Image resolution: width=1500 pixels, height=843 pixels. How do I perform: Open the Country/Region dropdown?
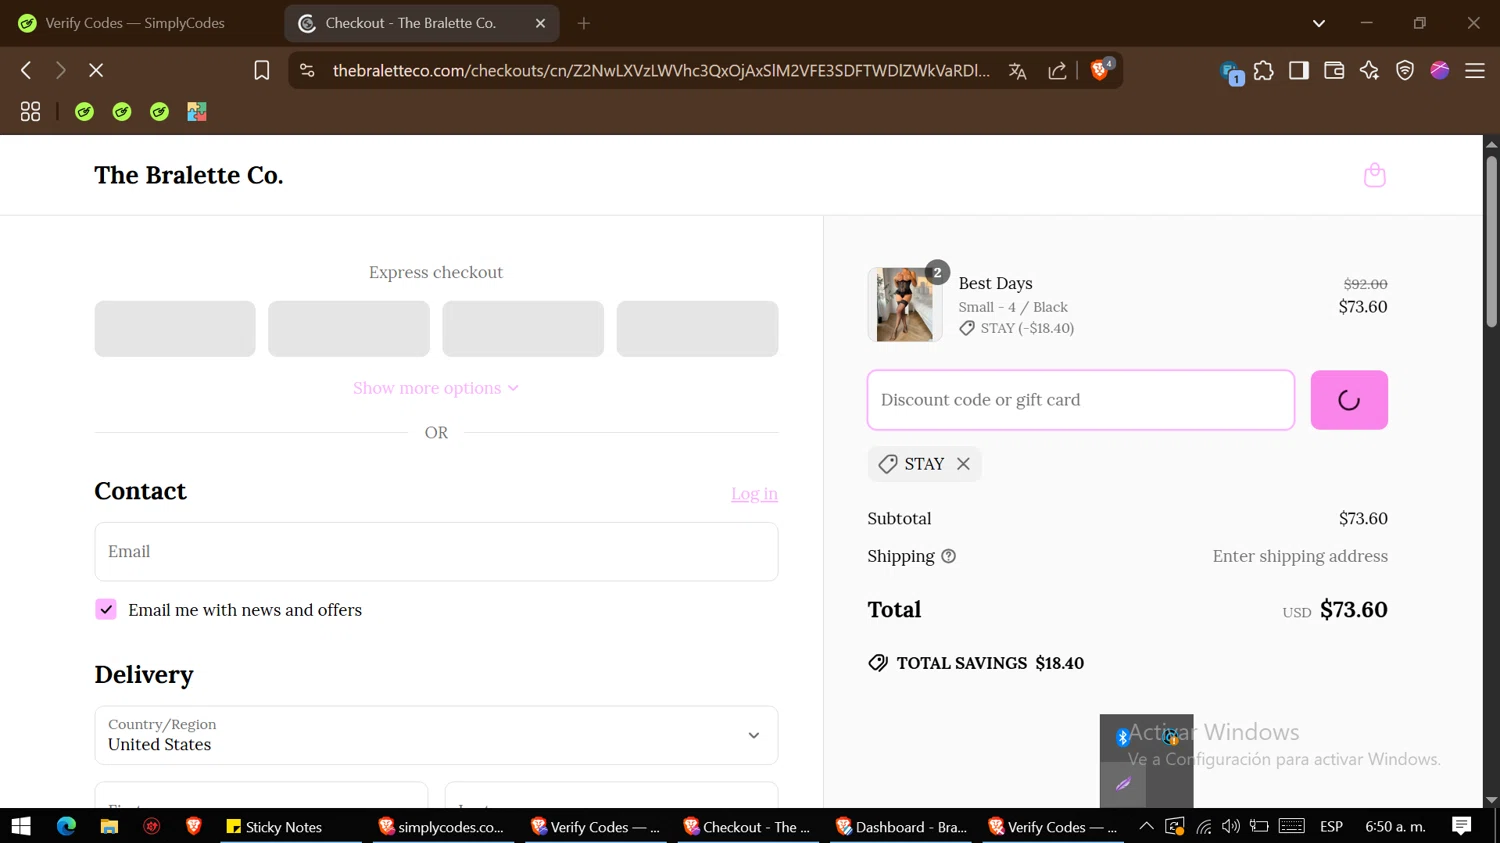point(436,735)
